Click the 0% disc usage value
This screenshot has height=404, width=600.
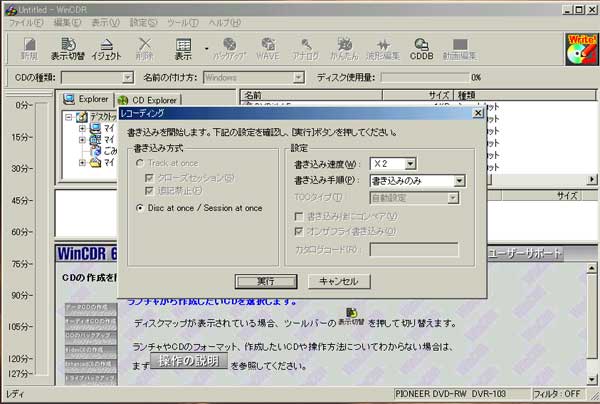point(476,78)
